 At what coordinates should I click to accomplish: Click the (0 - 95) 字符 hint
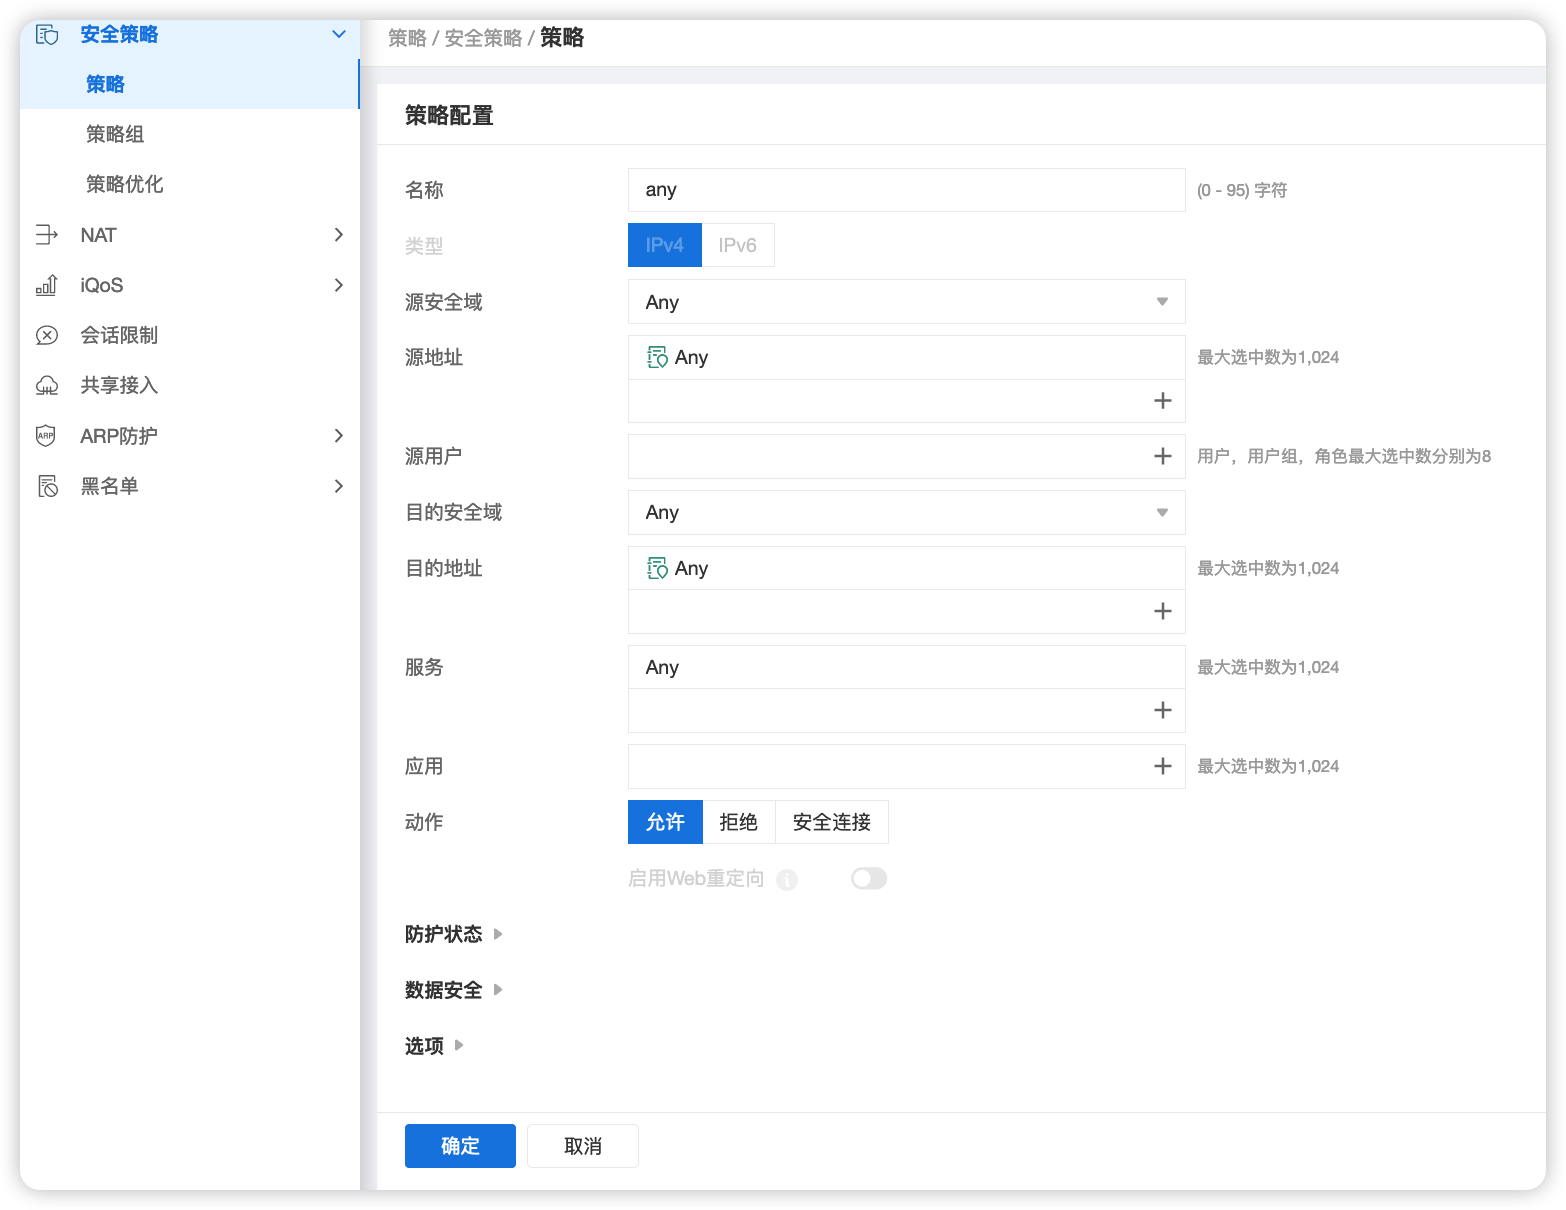click(1242, 190)
